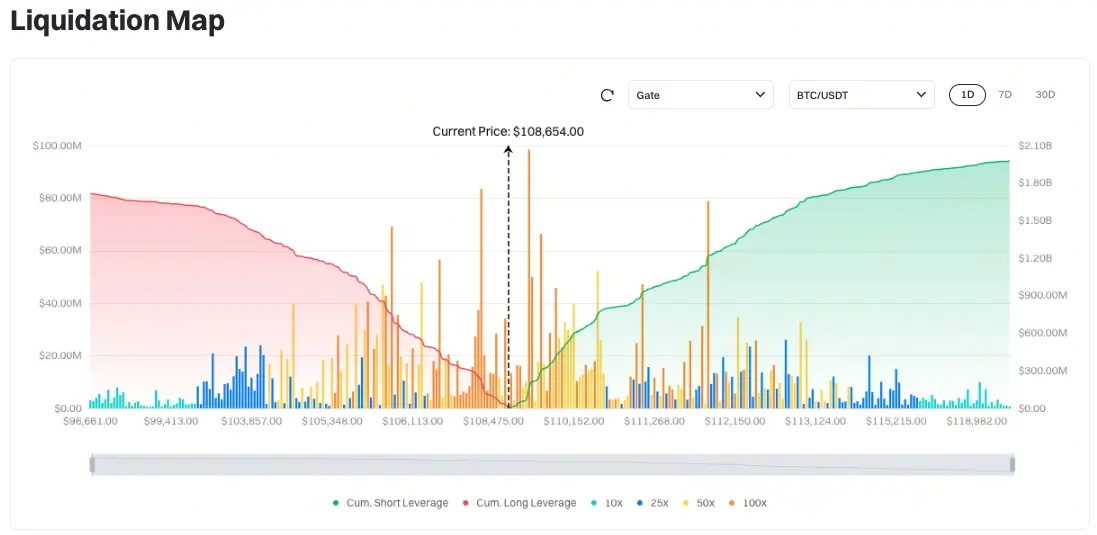Open the Gate exchange dropdown
The height and width of the screenshot is (535, 1097).
point(700,94)
